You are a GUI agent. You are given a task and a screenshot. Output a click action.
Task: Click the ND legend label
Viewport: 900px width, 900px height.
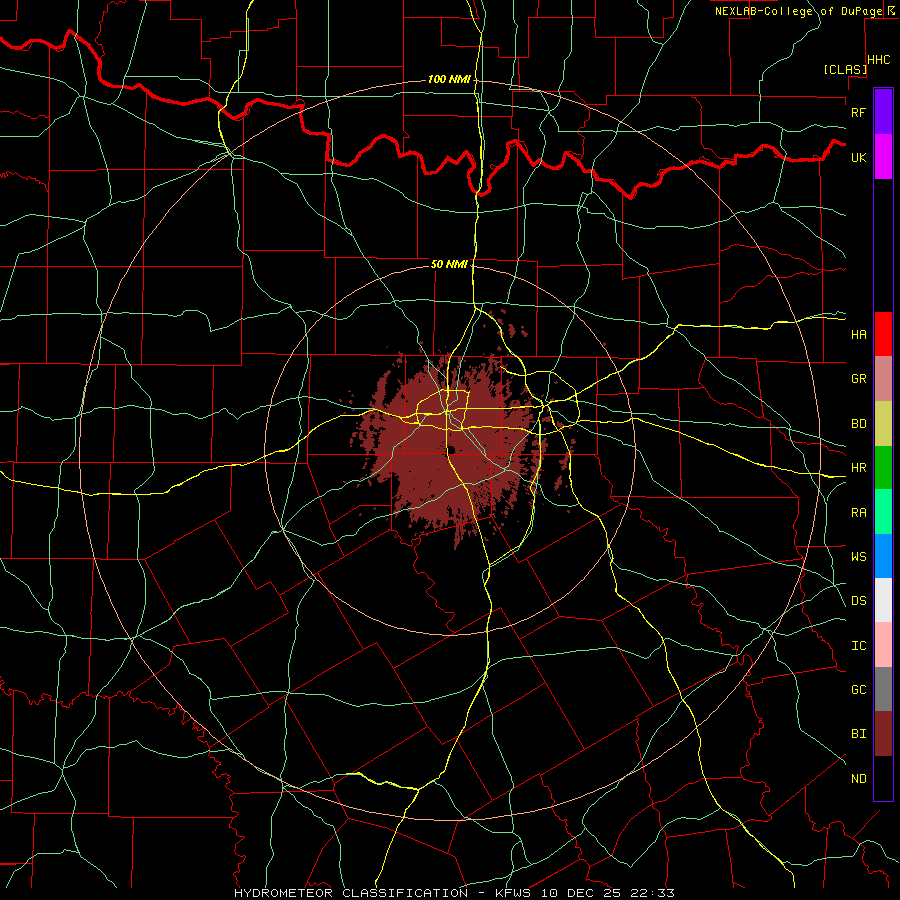click(x=858, y=779)
